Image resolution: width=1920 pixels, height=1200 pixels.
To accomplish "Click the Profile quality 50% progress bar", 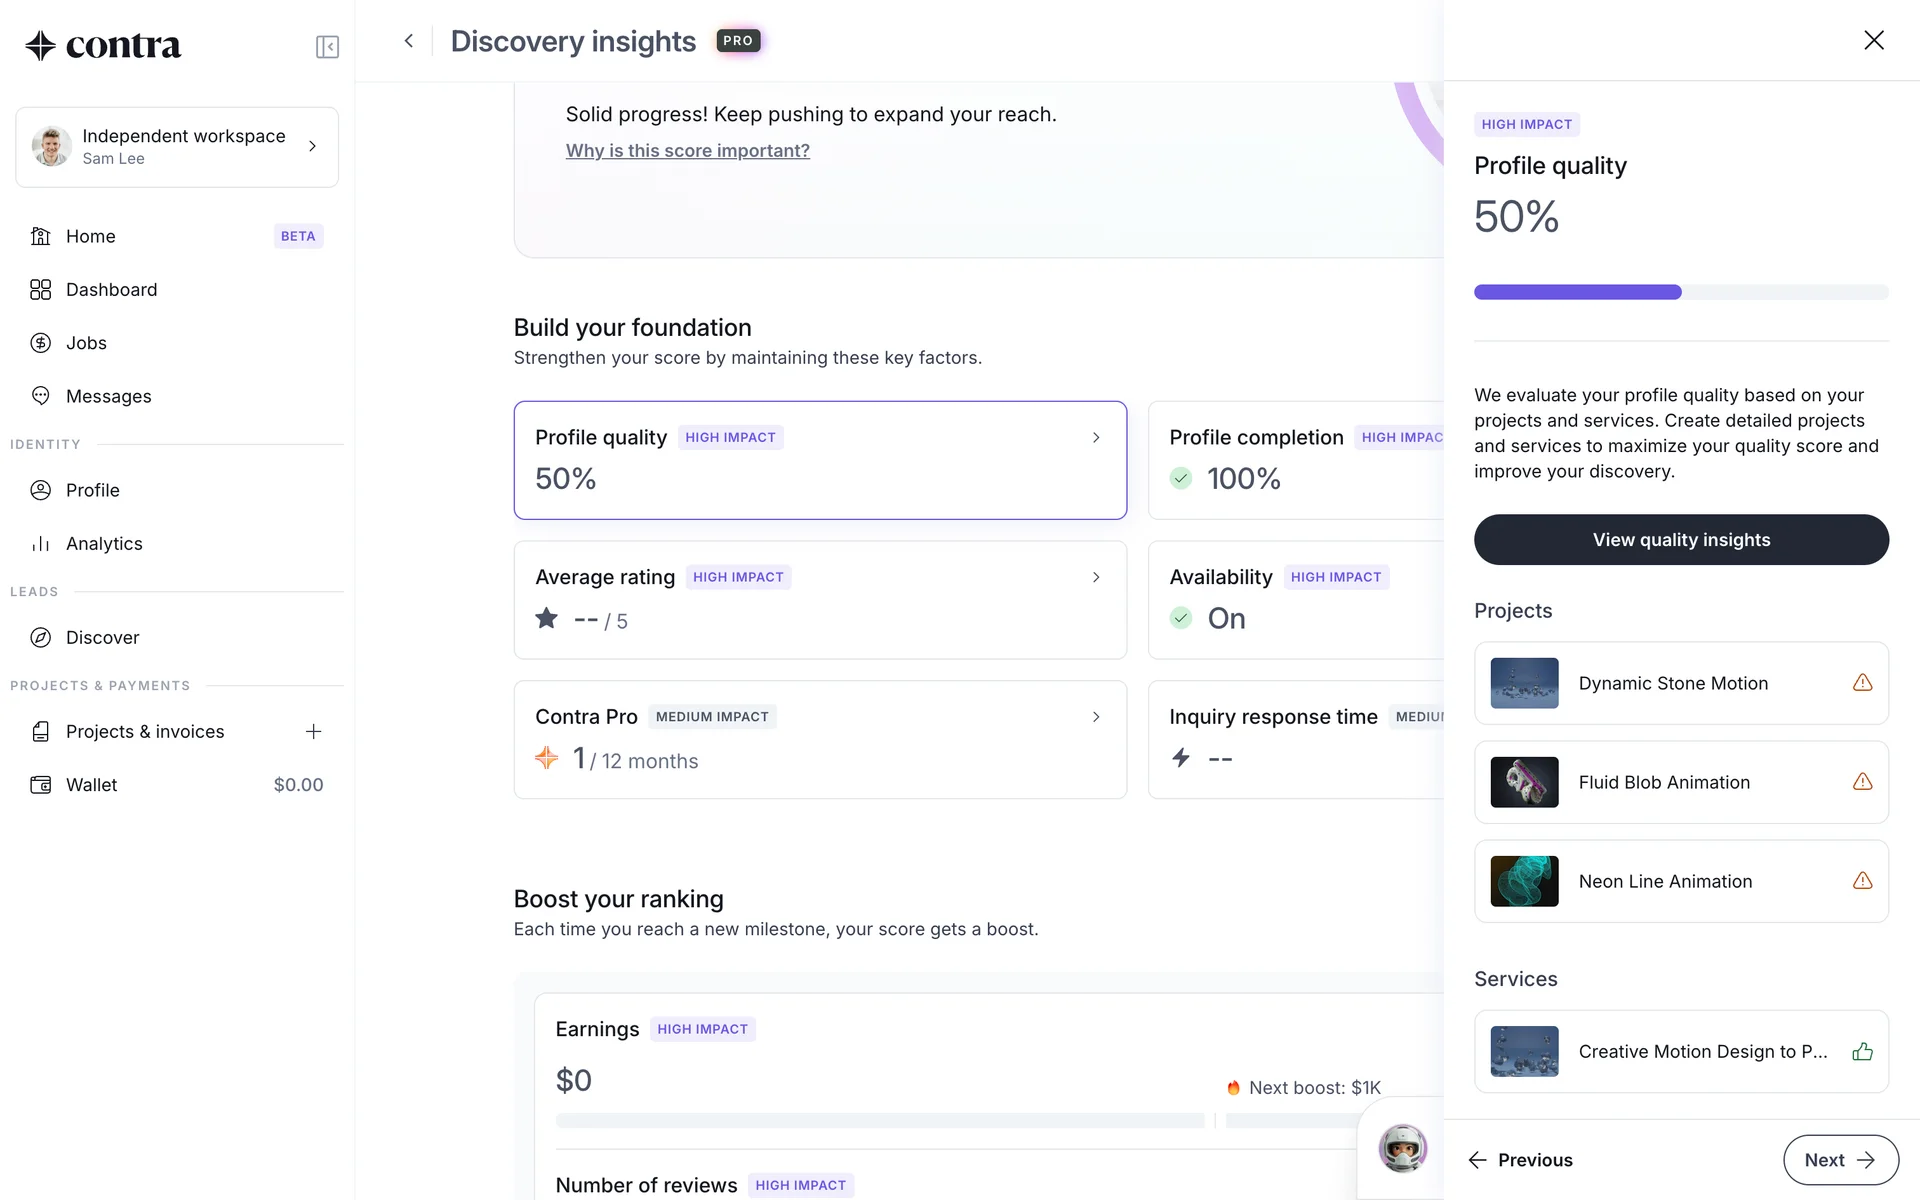I will click(x=1681, y=292).
